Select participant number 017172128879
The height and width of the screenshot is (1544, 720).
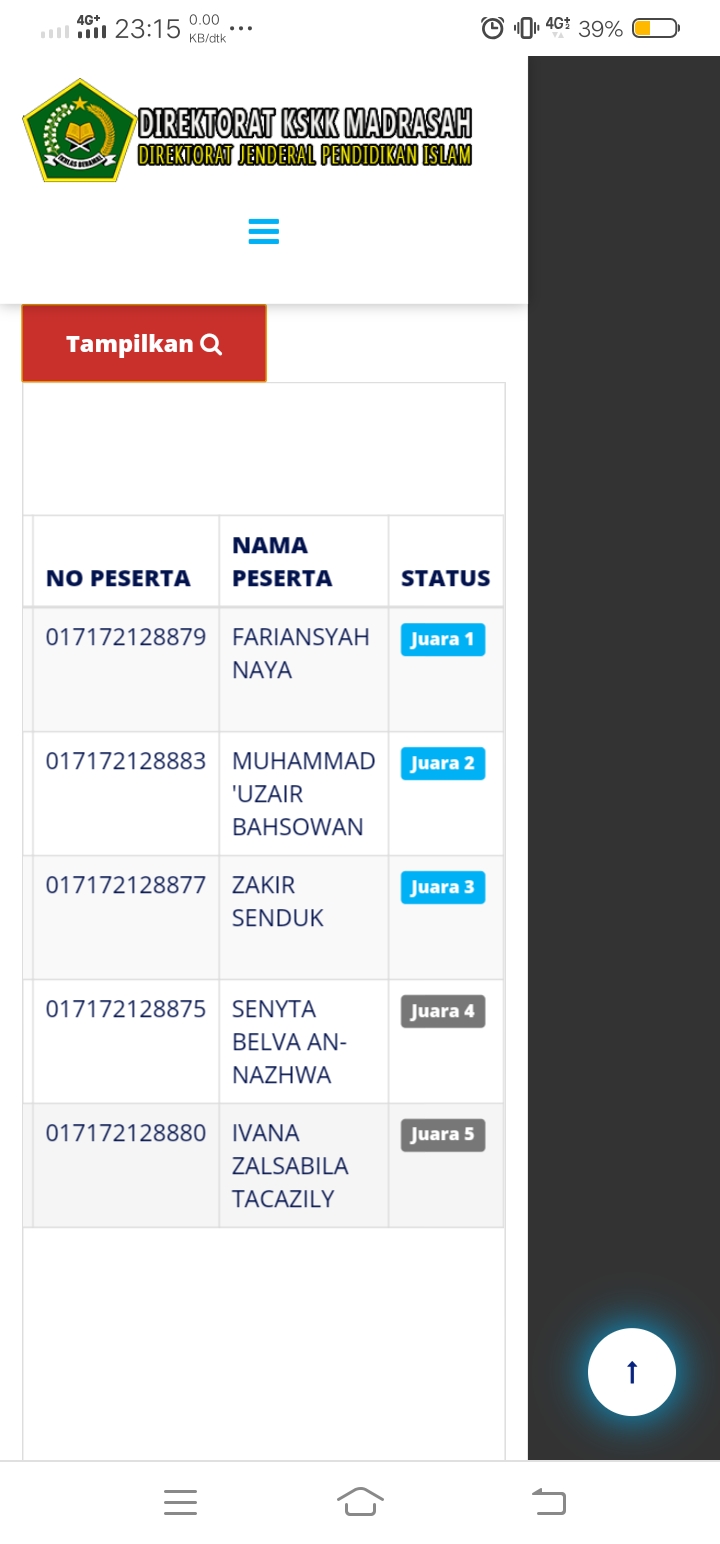tap(126, 637)
